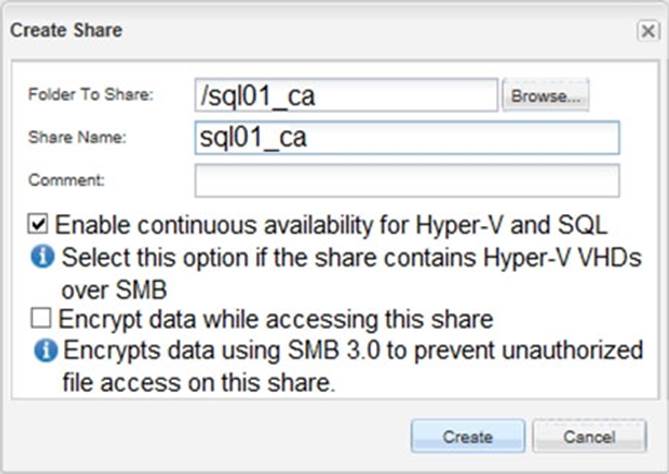Screen dimensions: 669x474
Task: Click into the Share Name text box
Action: (406, 138)
